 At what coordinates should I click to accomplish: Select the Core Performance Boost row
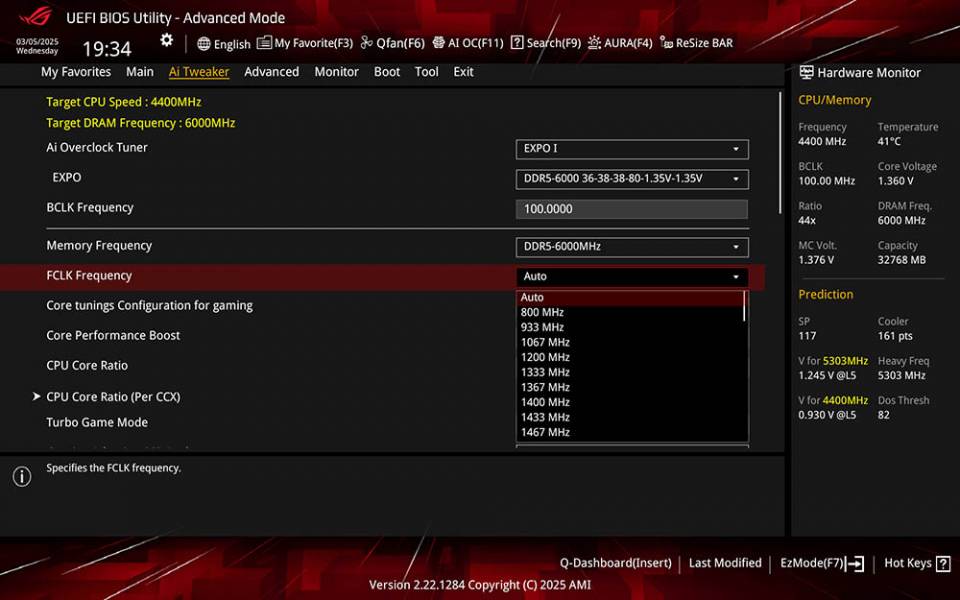(113, 336)
